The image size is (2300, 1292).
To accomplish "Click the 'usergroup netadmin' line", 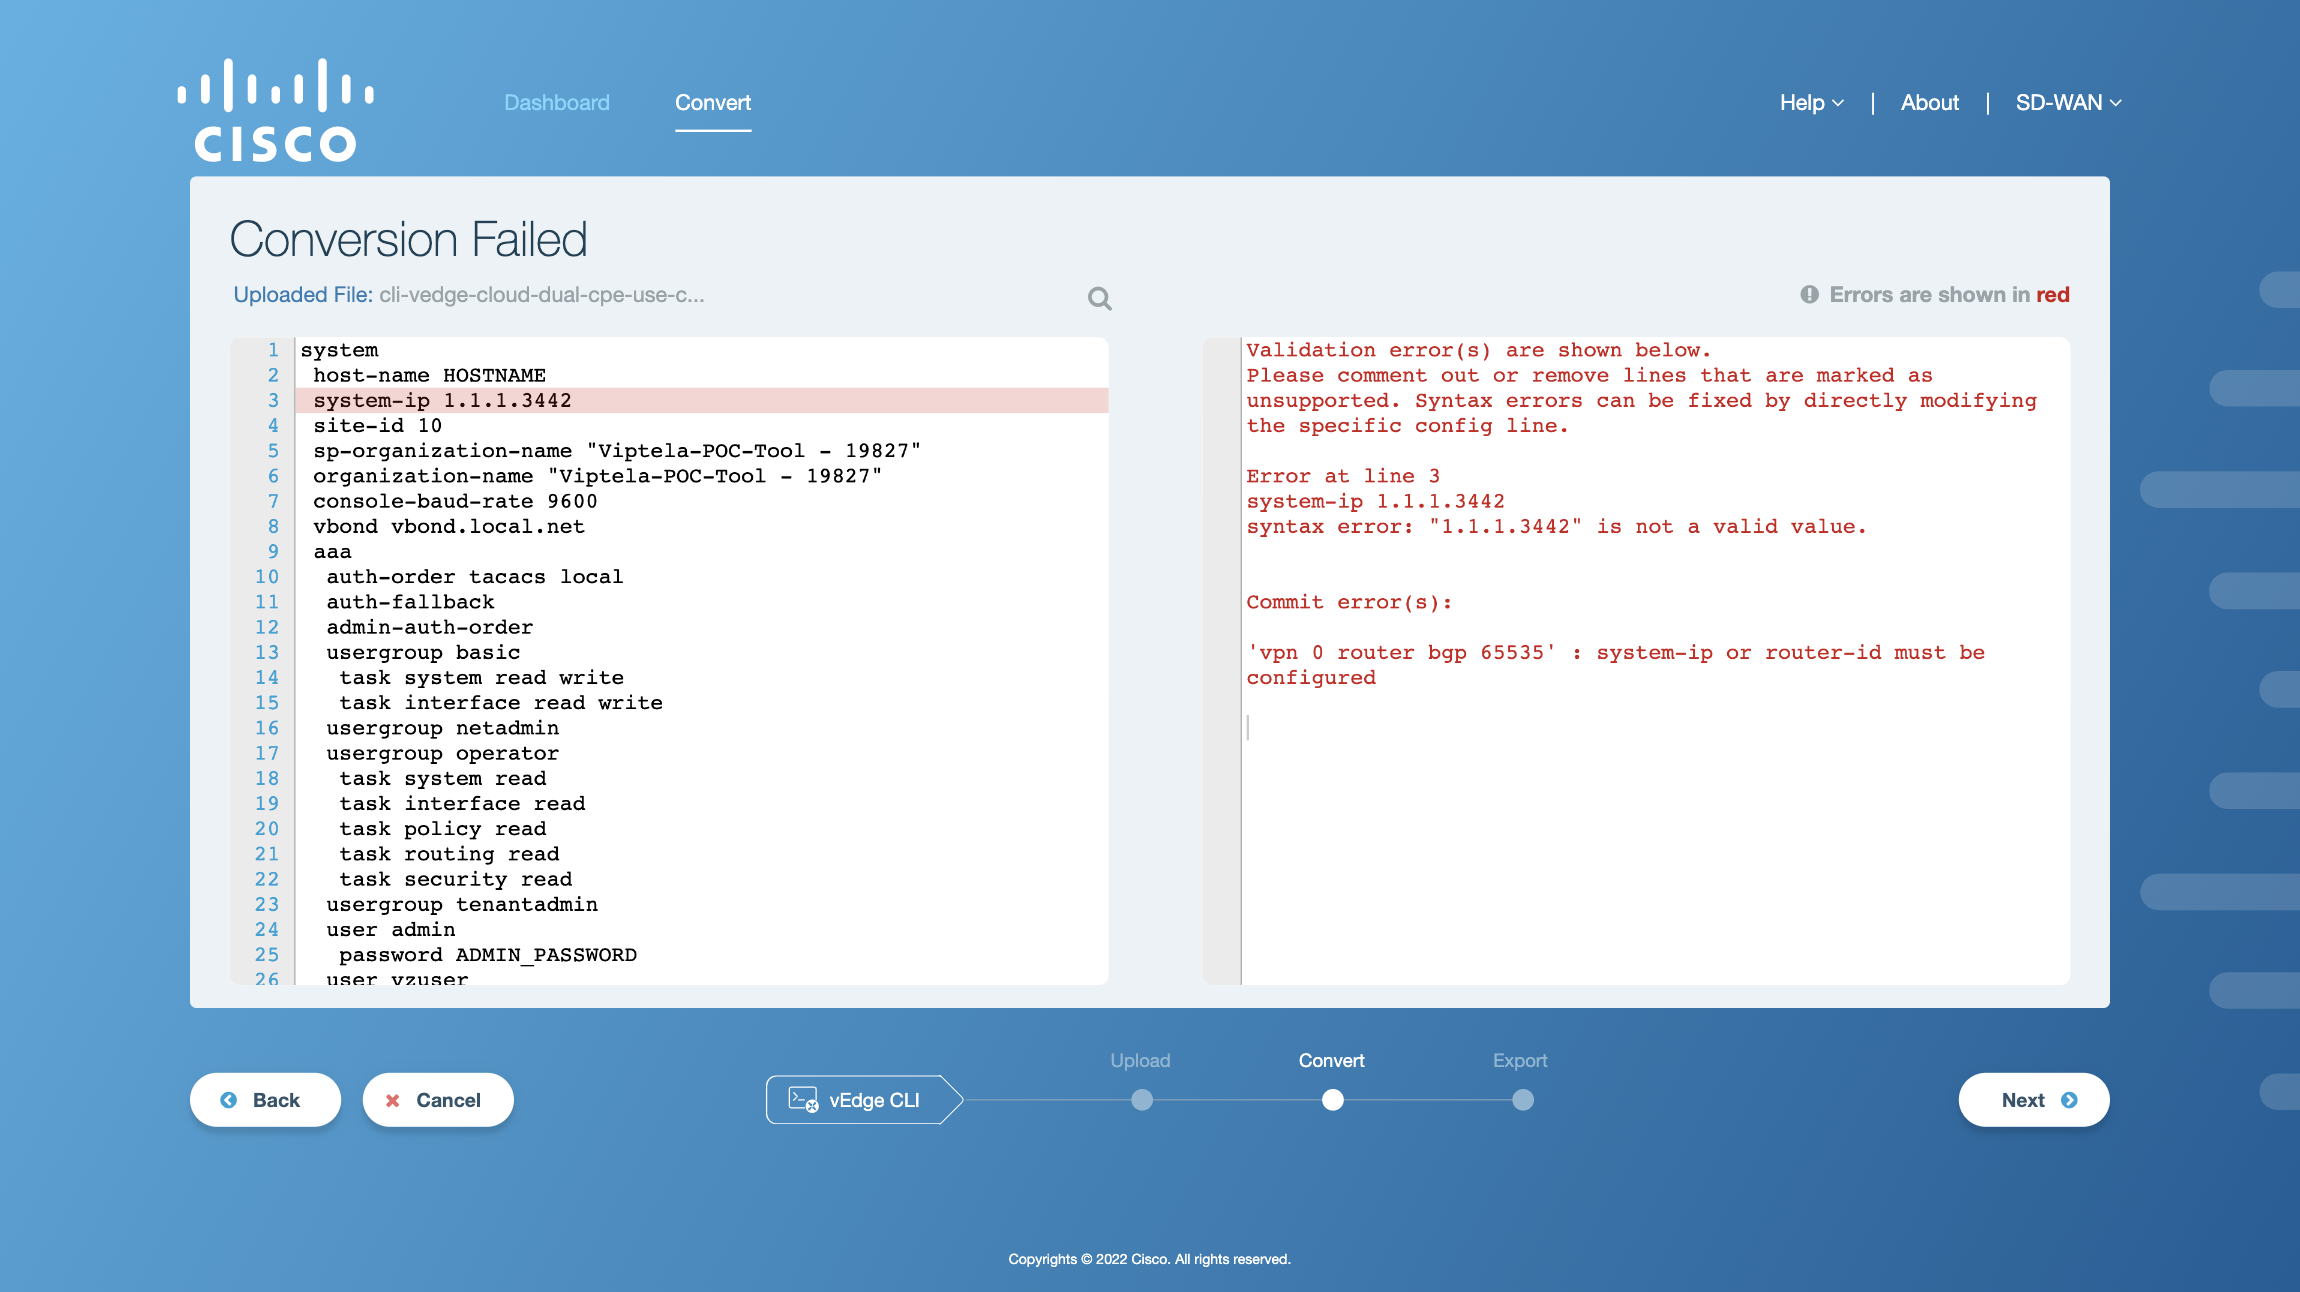I will coord(442,727).
